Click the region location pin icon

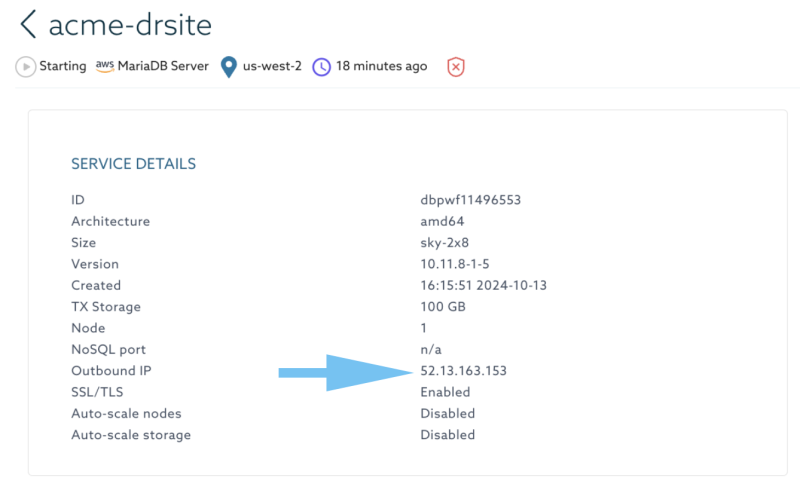tap(229, 67)
